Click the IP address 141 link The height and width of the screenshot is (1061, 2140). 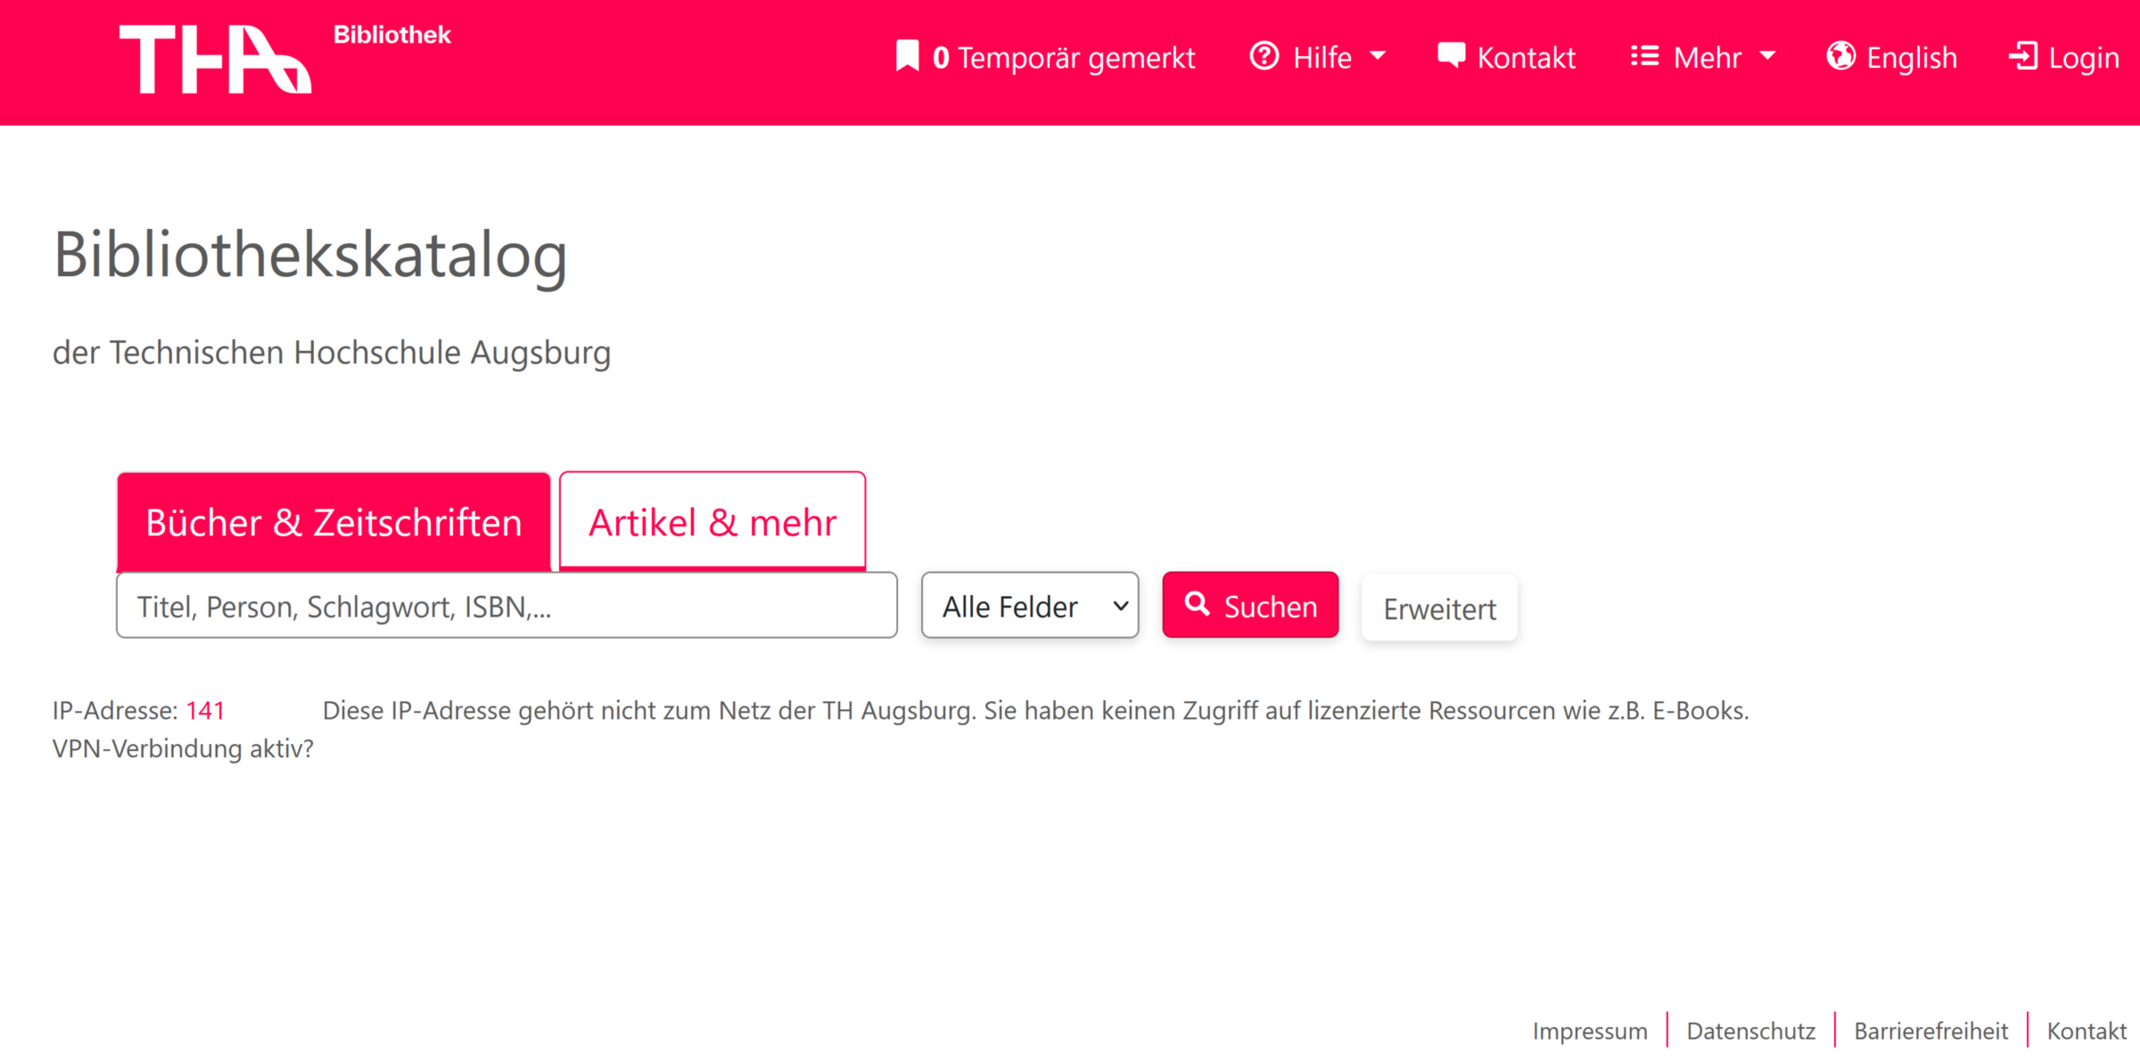coord(205,710)
